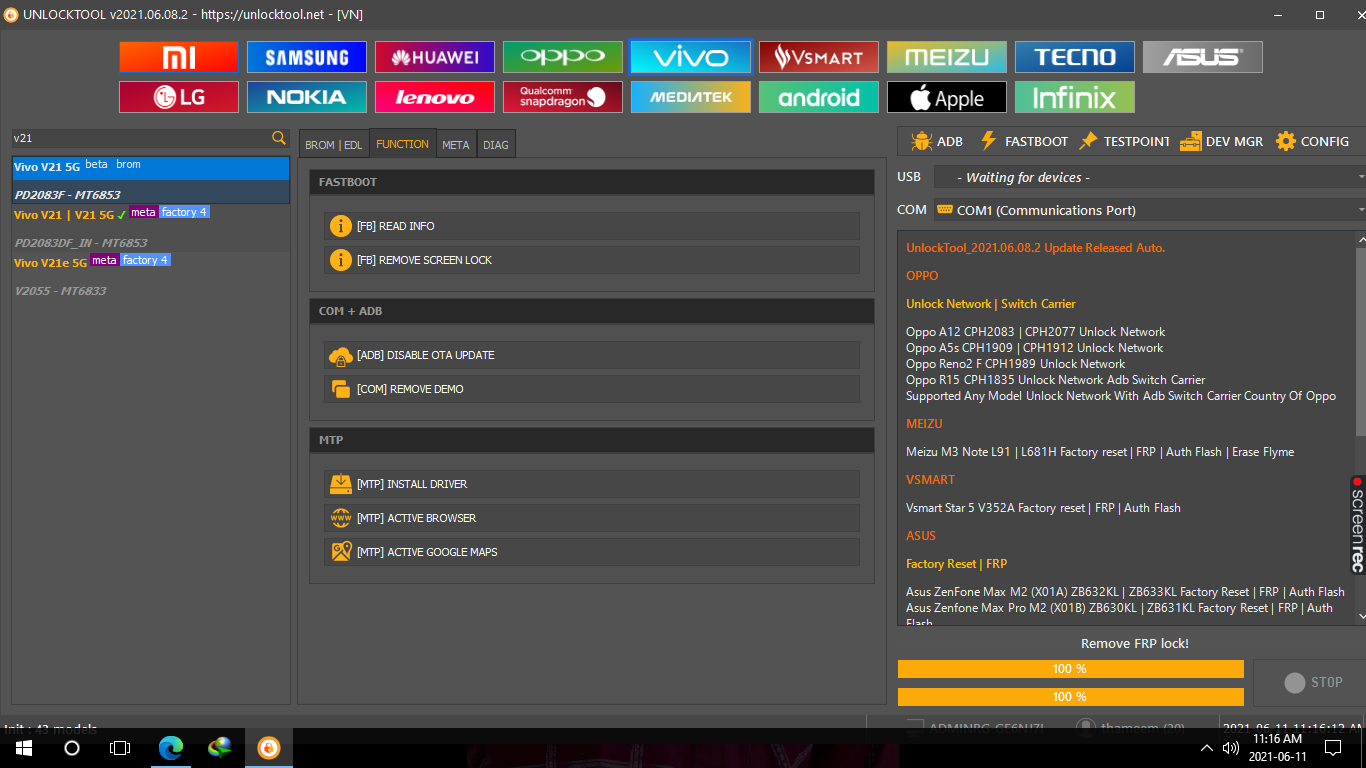
Task: Select the Nokia brand tile
Action: 307,97
